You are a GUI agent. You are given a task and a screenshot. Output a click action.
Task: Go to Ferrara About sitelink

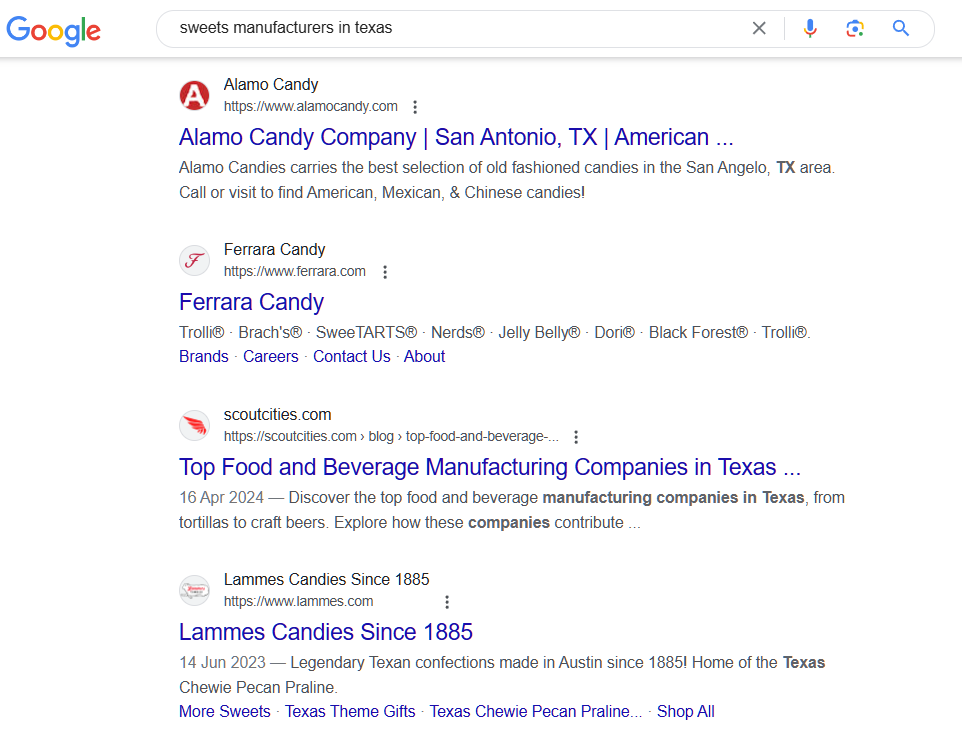(424, 356)
